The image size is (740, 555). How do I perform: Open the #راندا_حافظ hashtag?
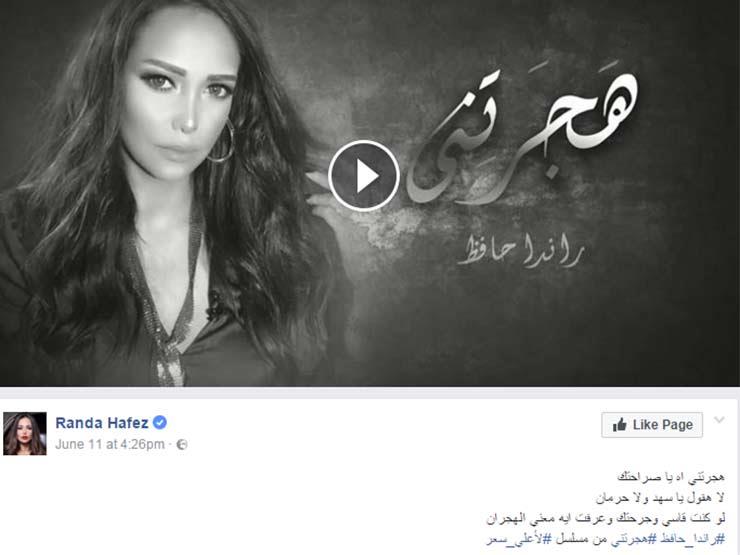(x=691, y=538)
